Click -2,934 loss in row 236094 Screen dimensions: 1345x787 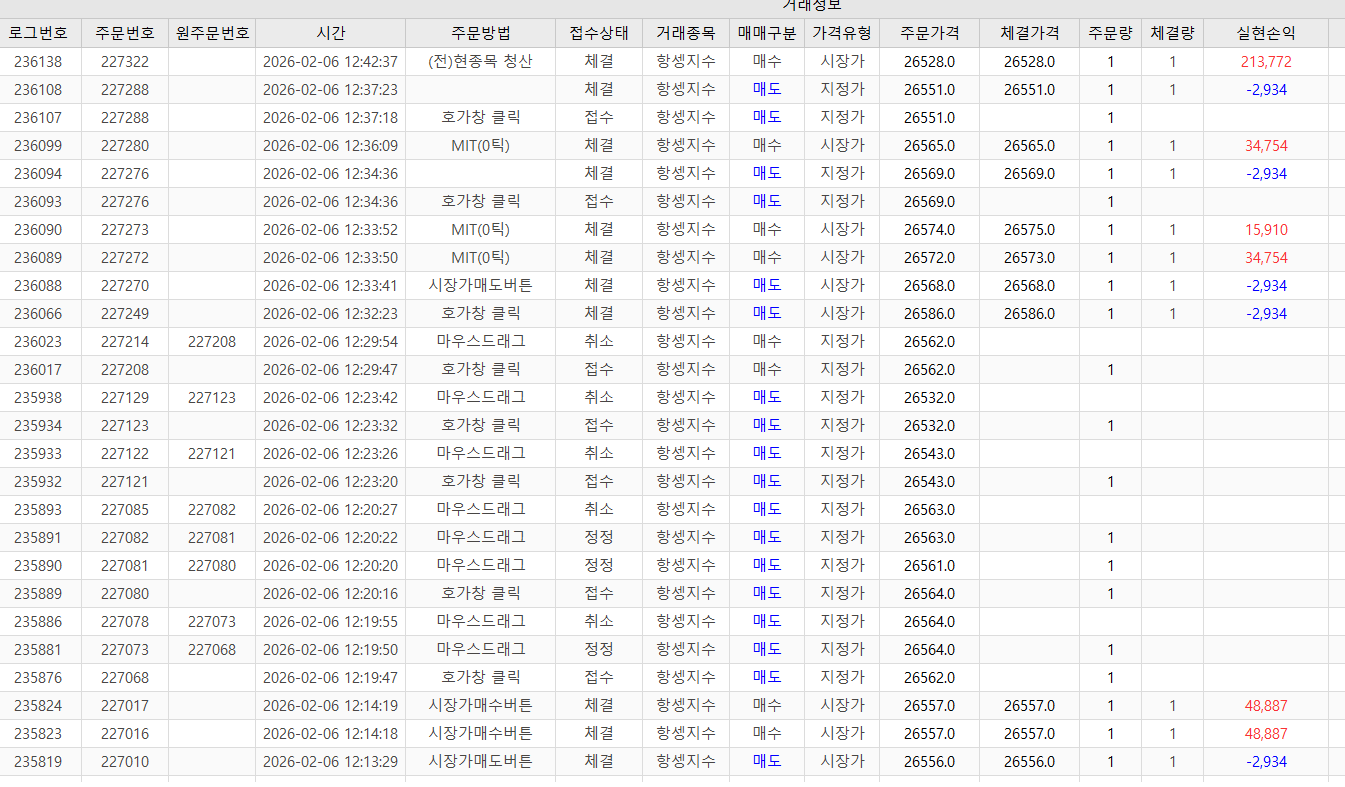pyautogui.click(x=1266, y=173)
